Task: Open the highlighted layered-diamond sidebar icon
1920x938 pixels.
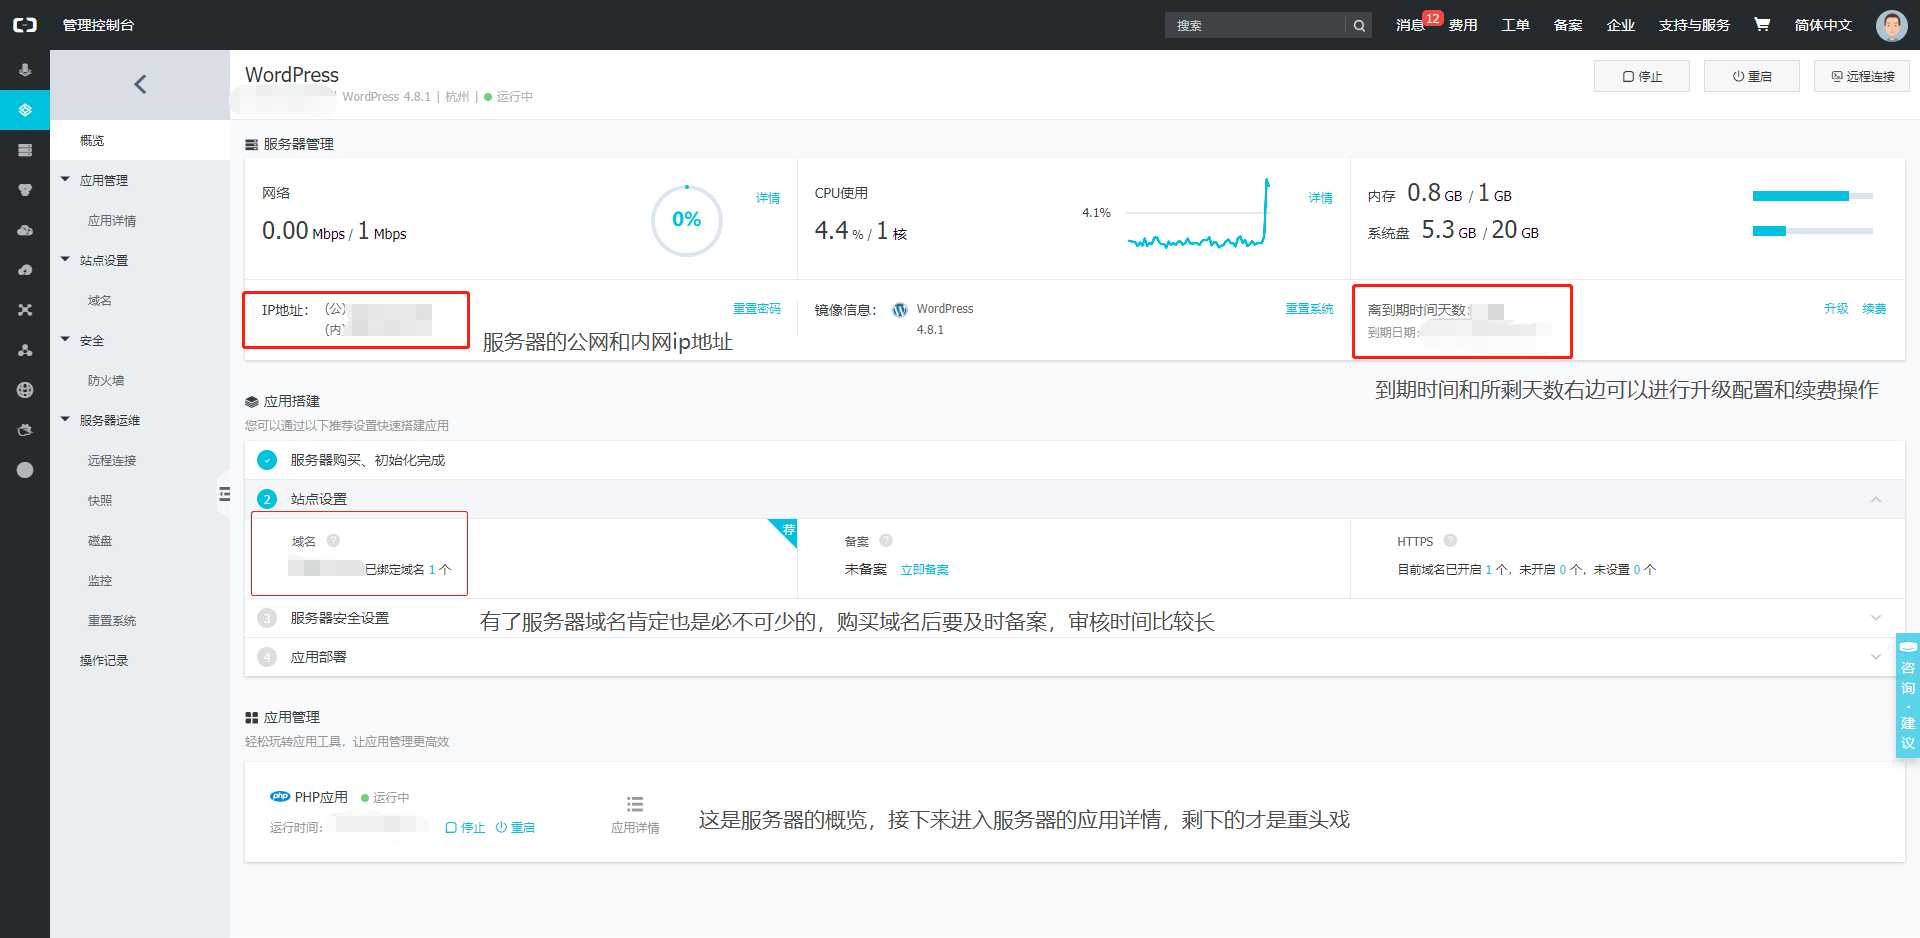Action: pyautogui.click(x=25, y=110)
